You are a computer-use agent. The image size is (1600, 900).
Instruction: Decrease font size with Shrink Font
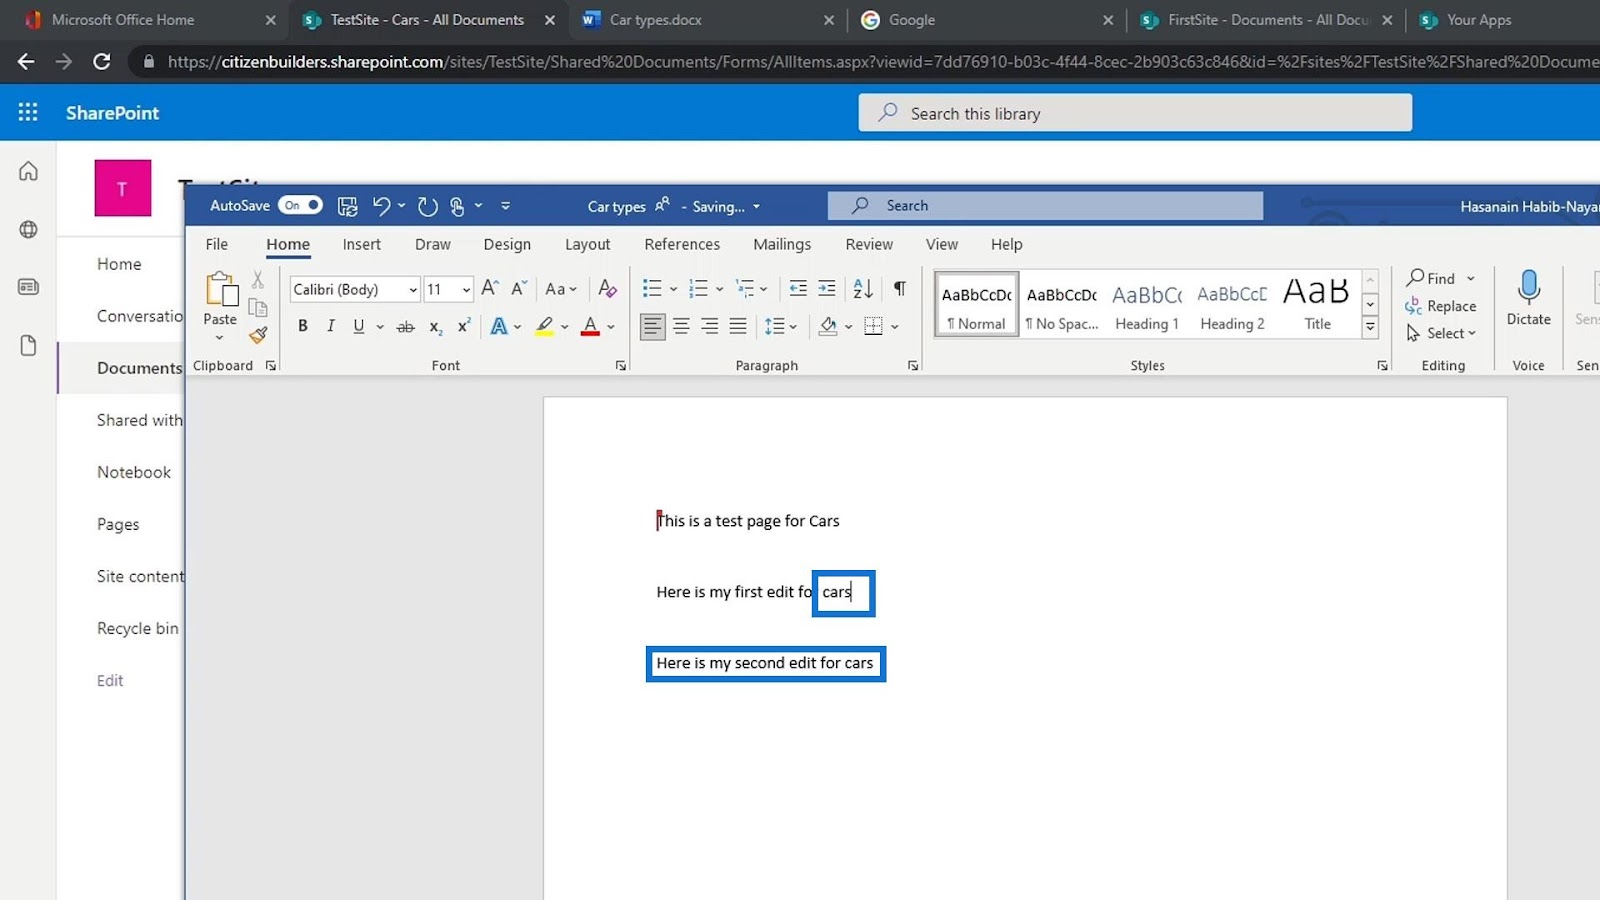click(519, 289)
